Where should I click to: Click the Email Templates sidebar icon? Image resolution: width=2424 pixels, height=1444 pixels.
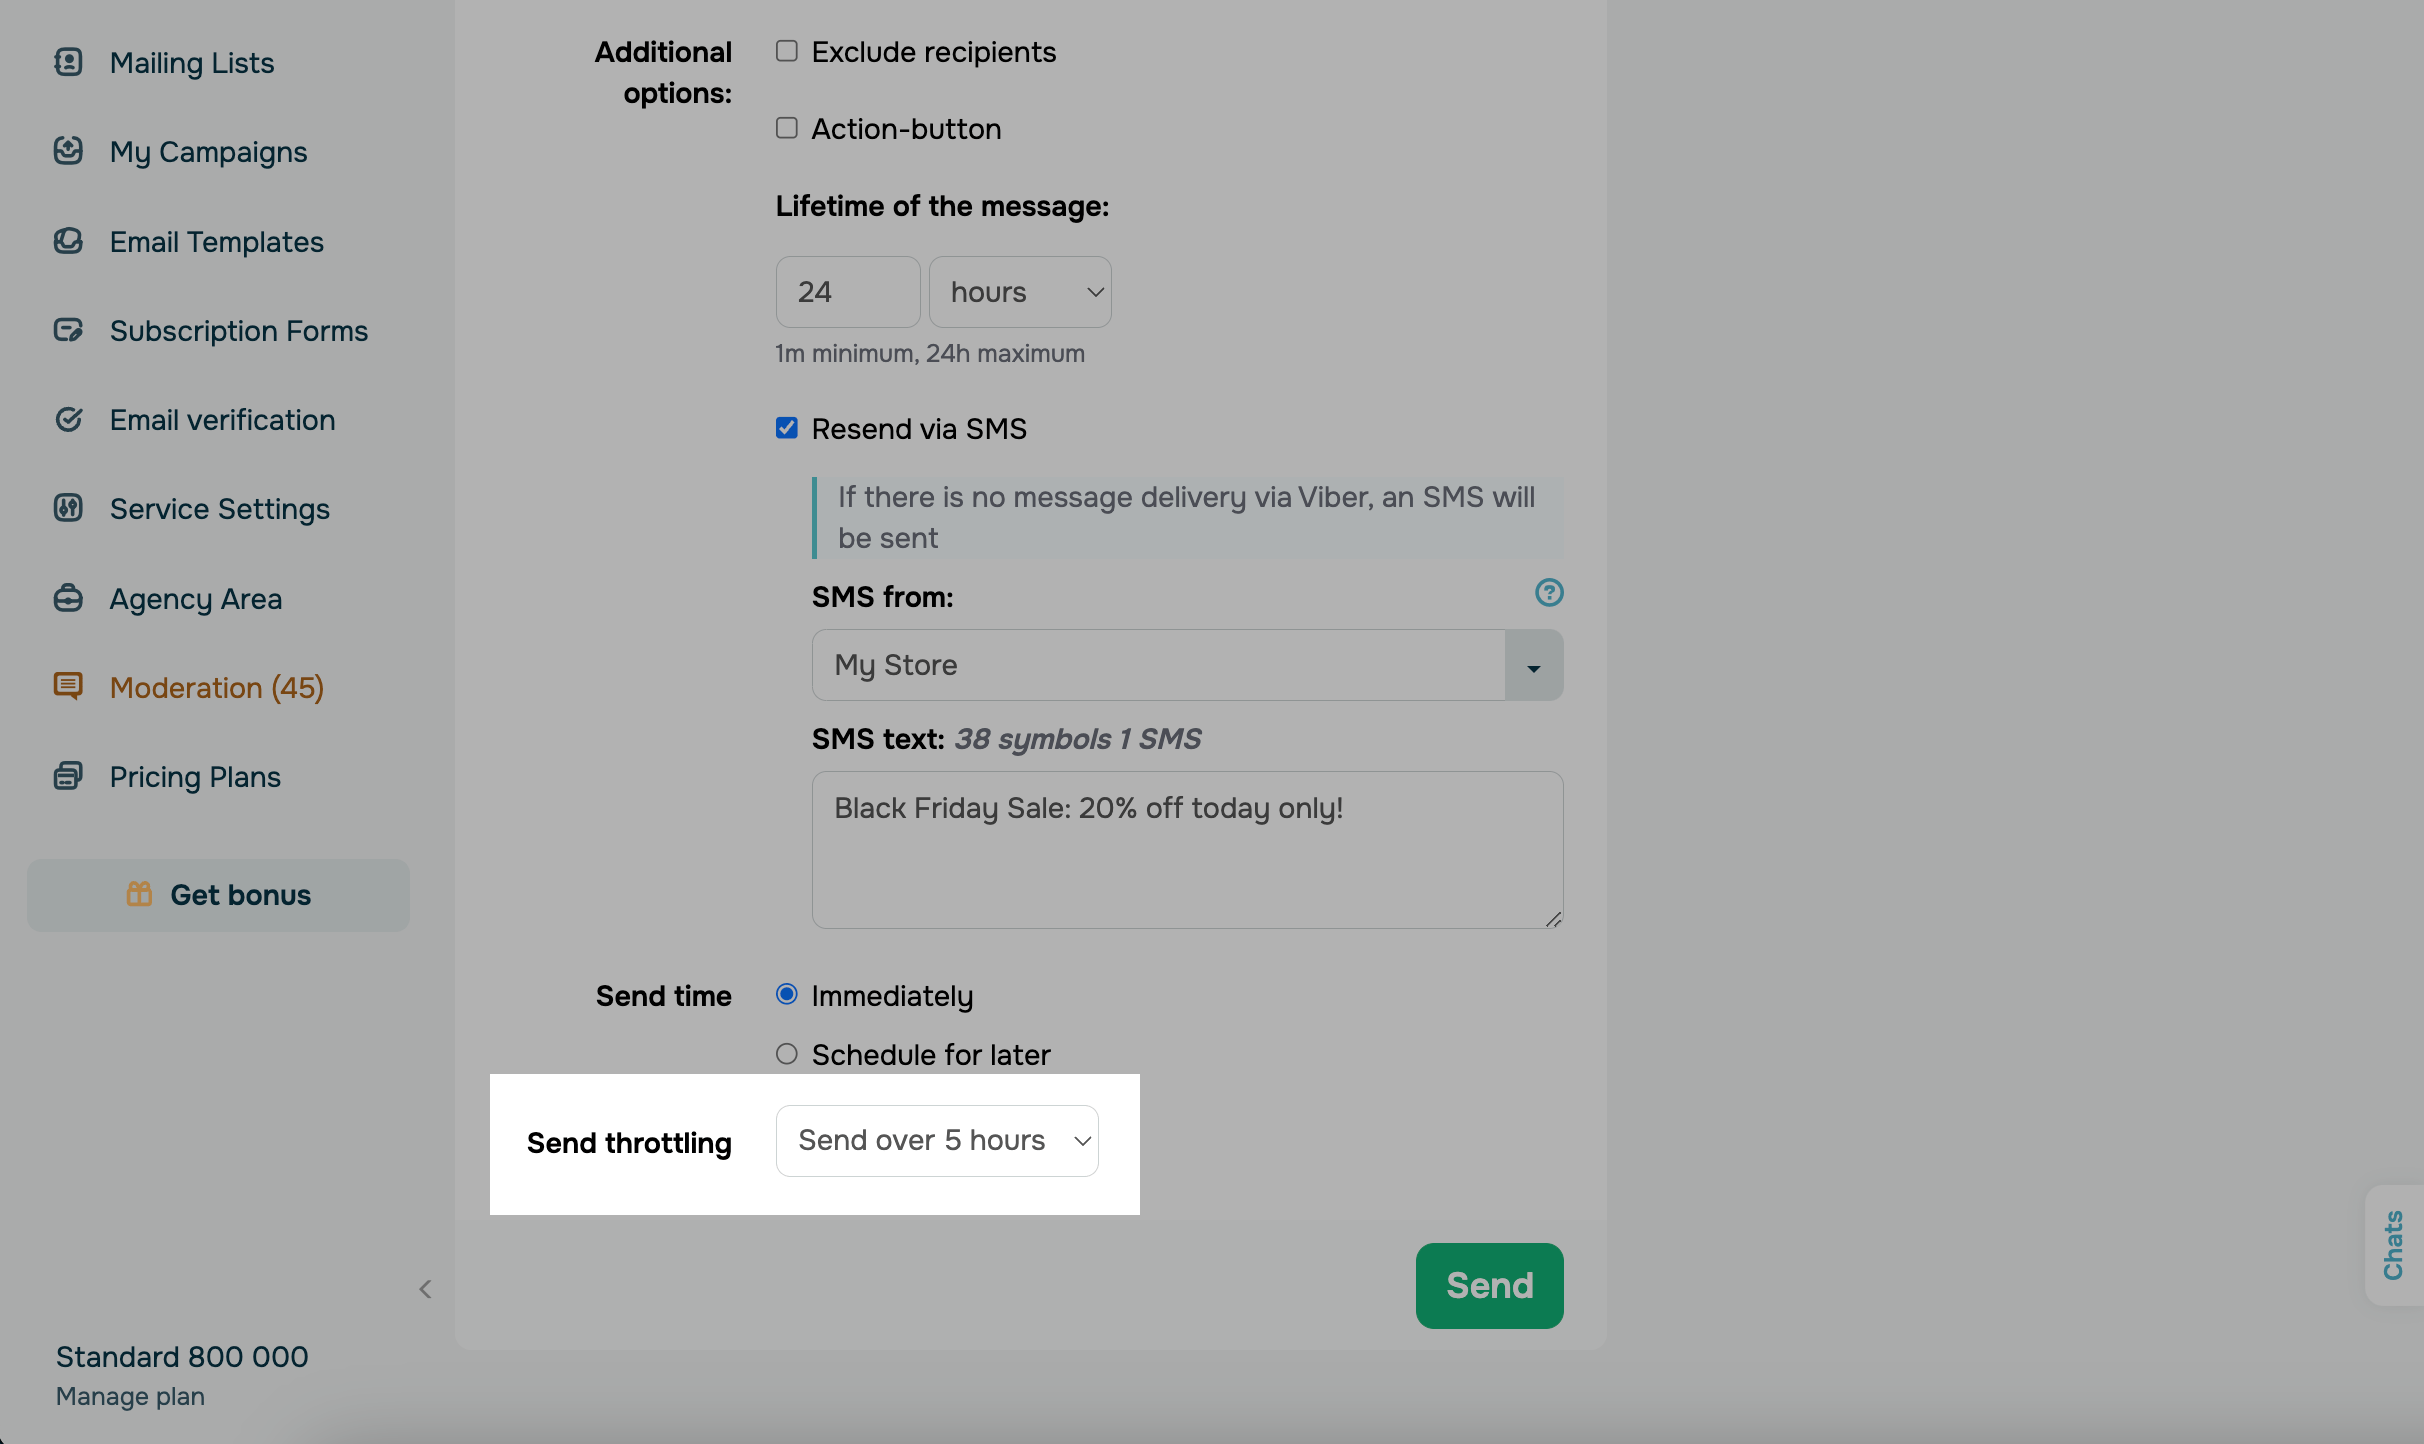point(68,241)
